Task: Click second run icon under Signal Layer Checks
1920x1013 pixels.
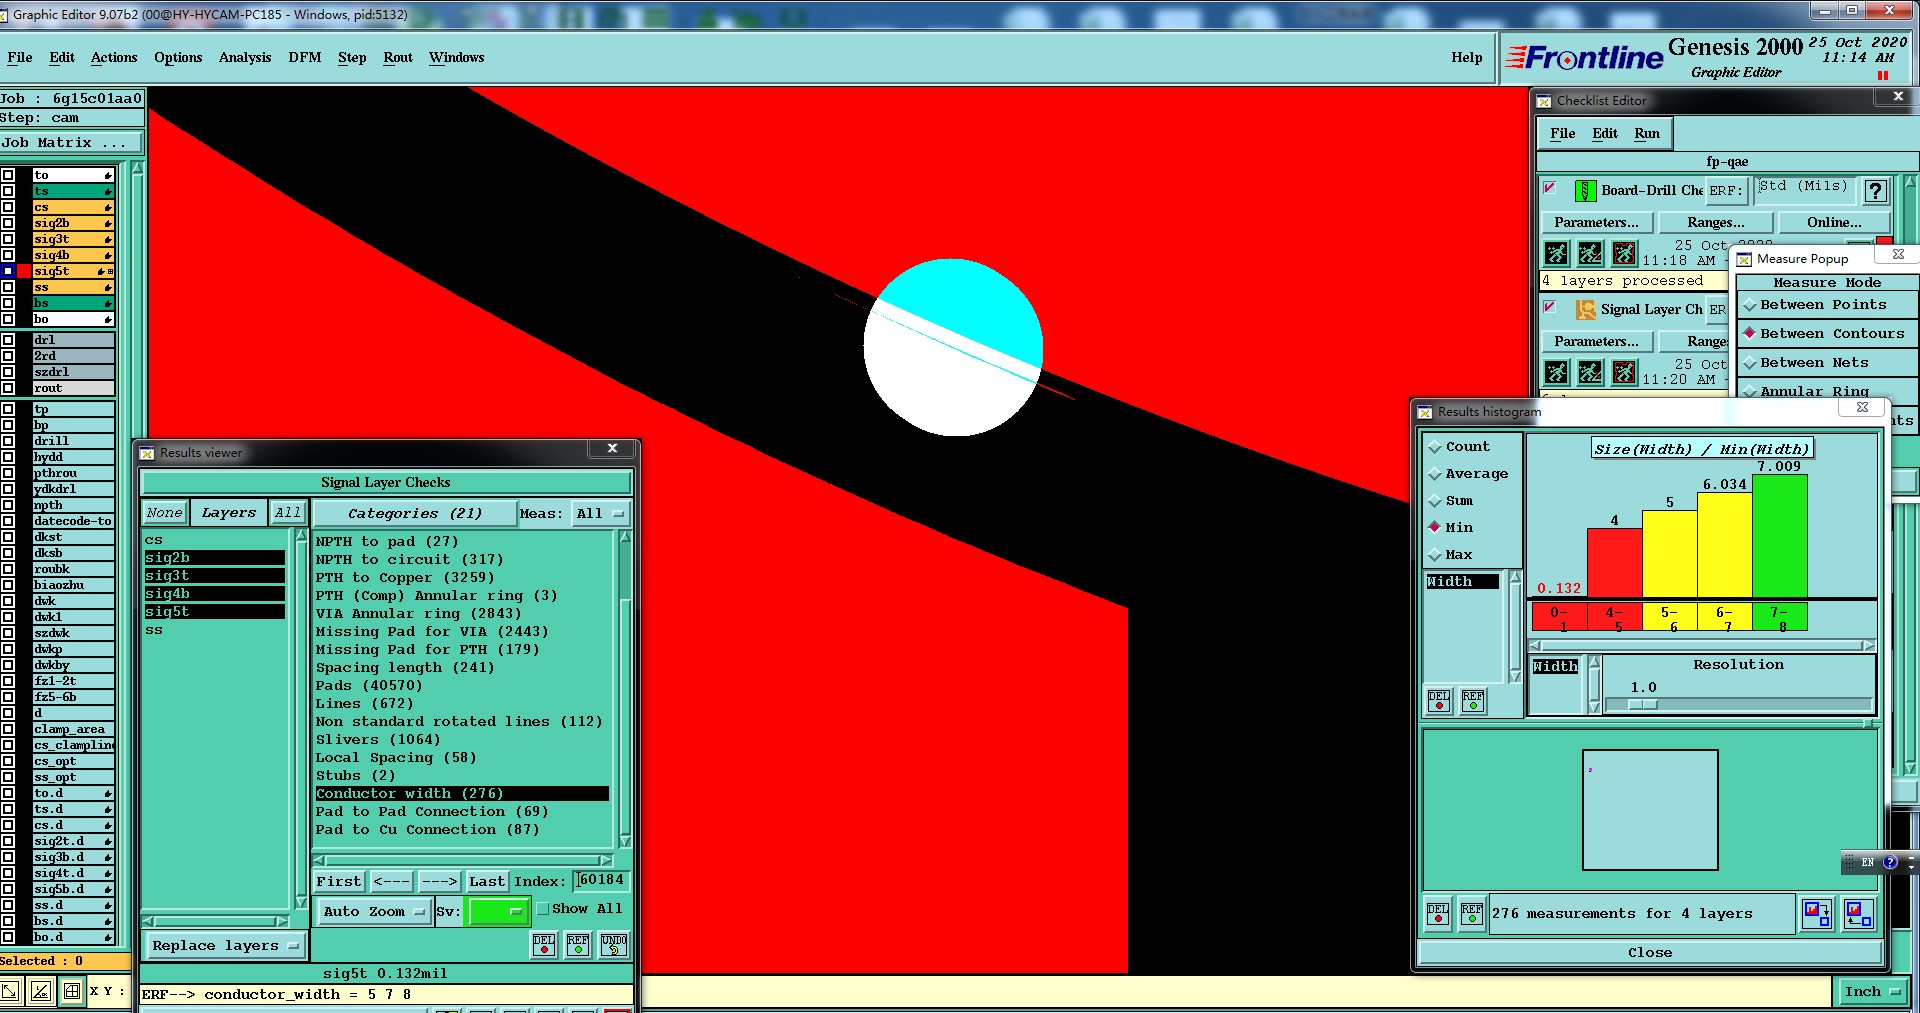Action: [x=1590, y=373]
